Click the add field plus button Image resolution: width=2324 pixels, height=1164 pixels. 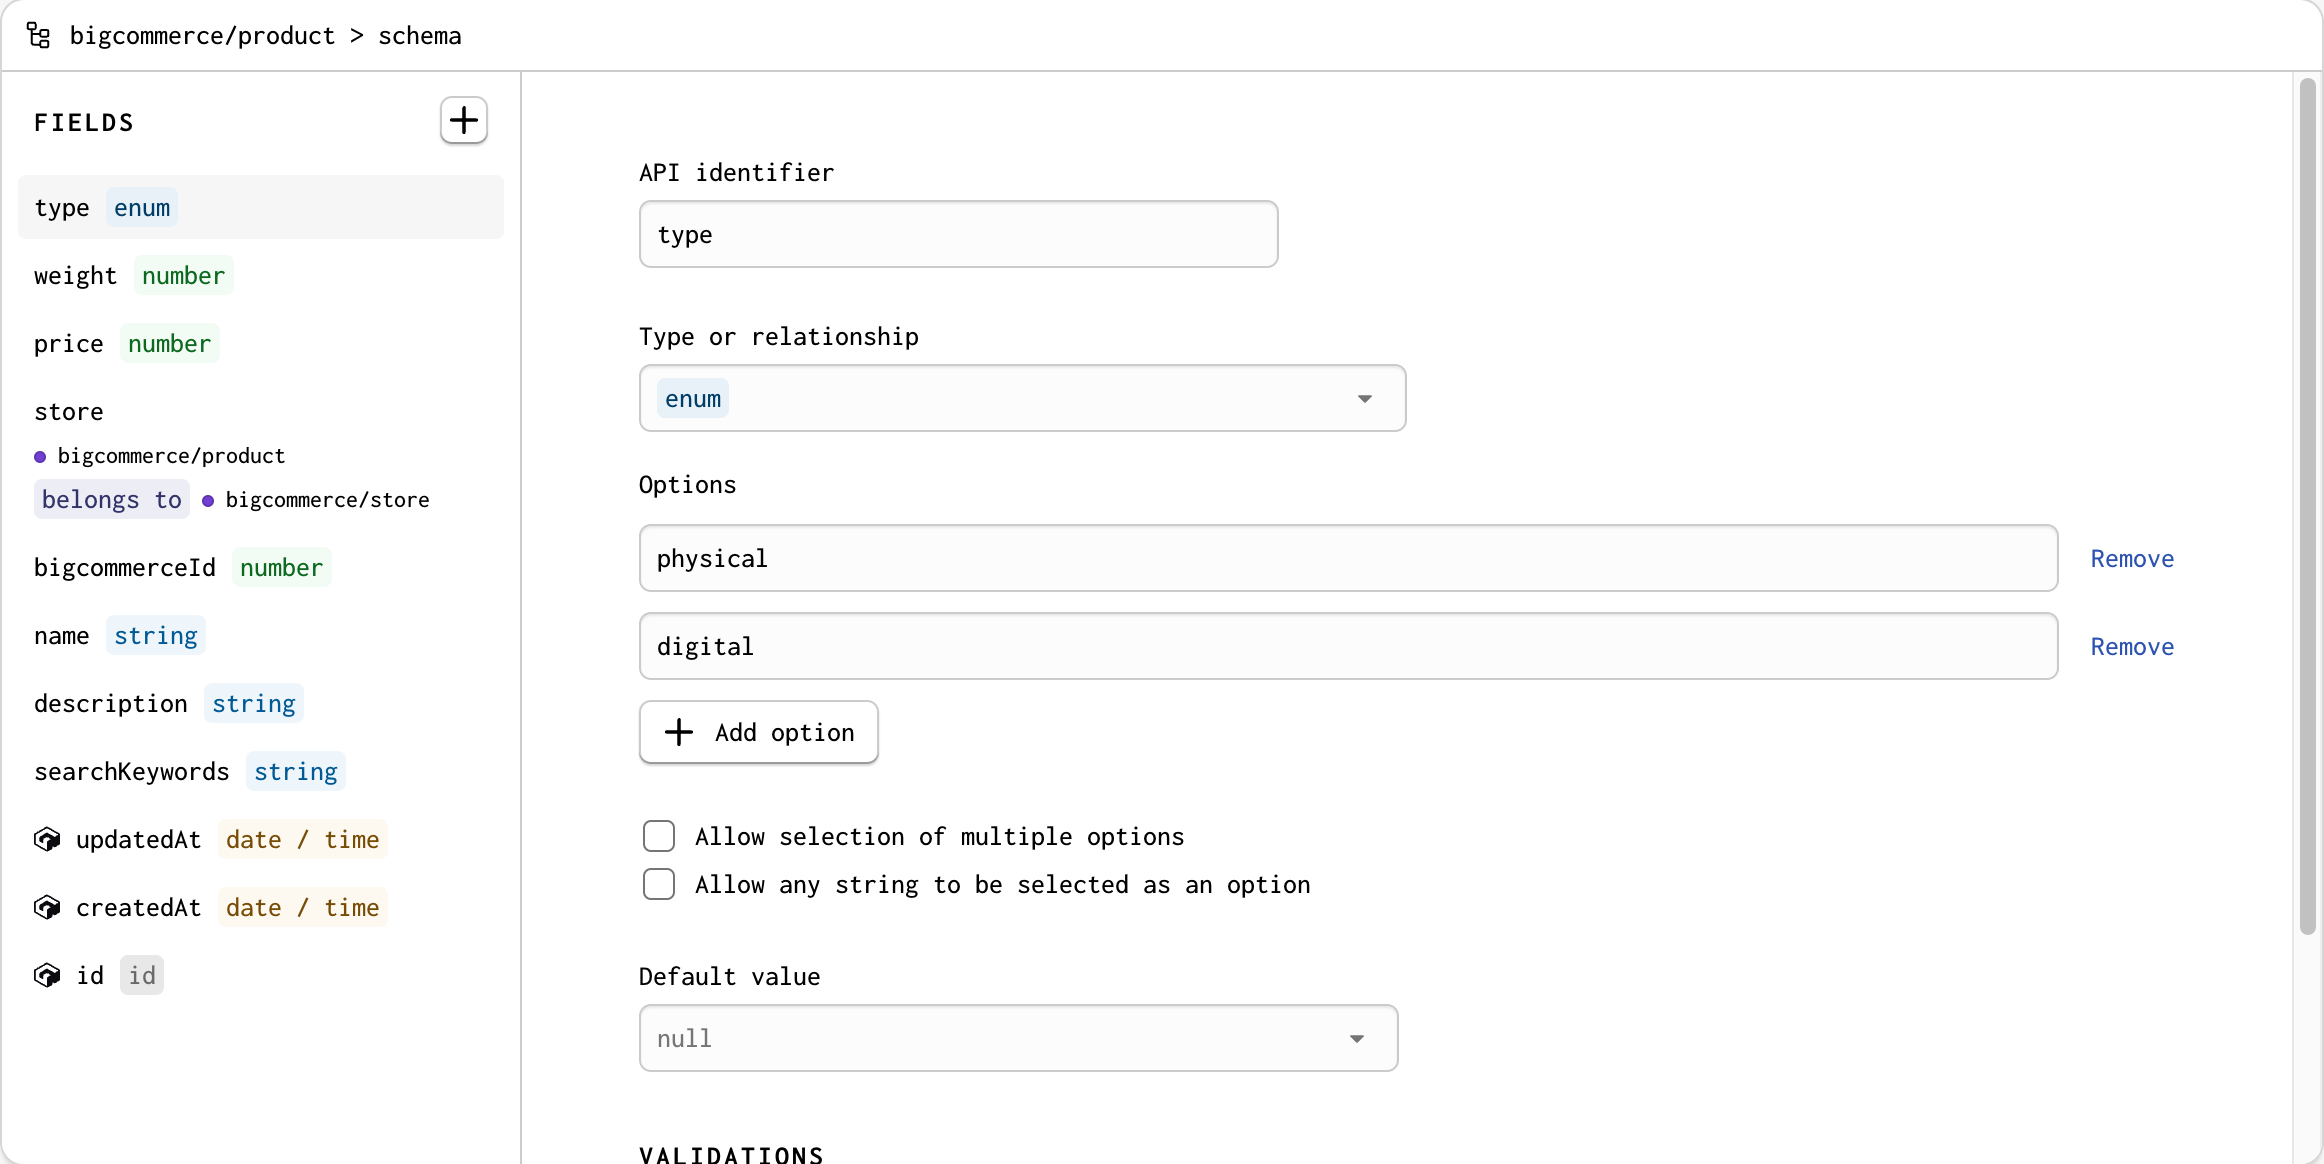click(x=463, y=121)
